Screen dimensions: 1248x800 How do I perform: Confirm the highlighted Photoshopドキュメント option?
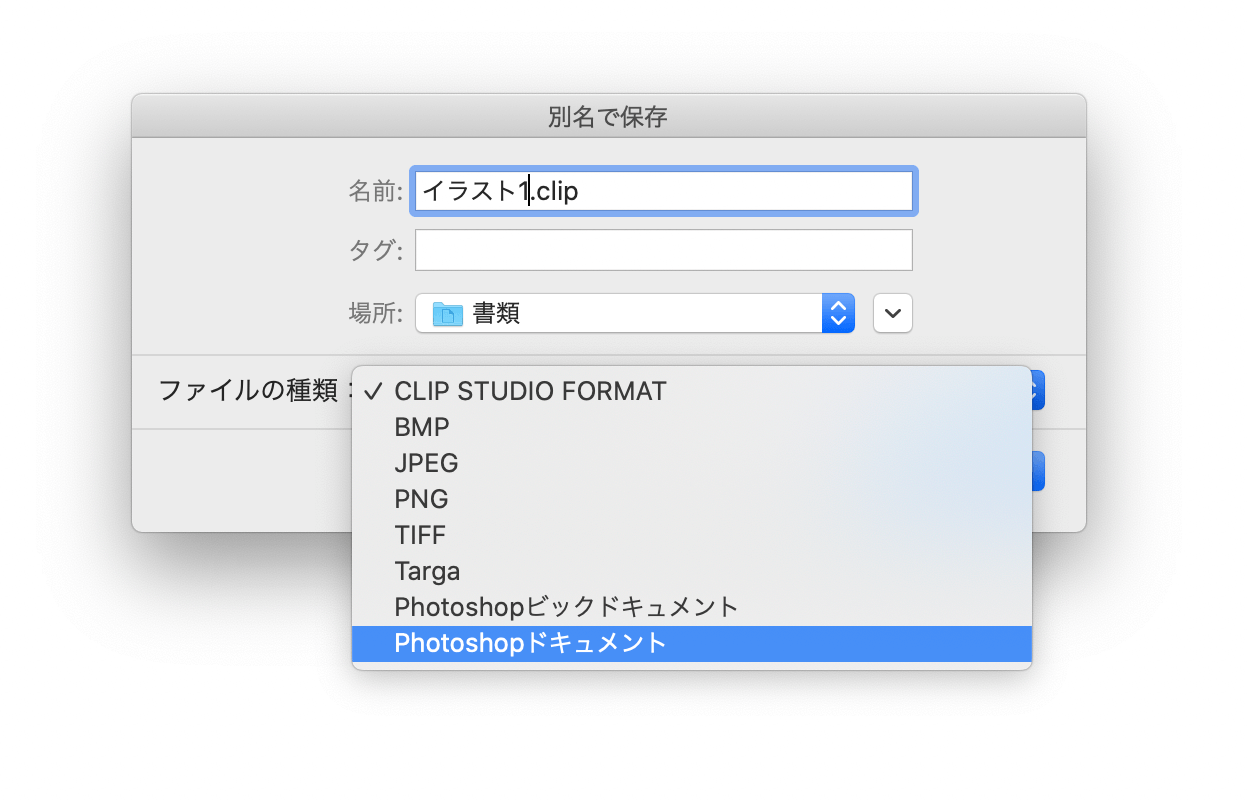530,643
